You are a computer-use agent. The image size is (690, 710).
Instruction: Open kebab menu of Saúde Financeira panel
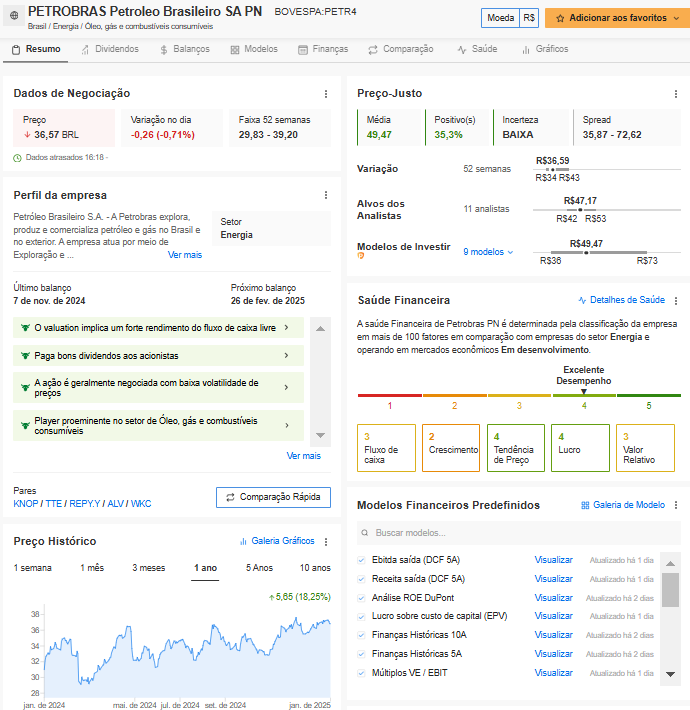[x=676, y=301]
